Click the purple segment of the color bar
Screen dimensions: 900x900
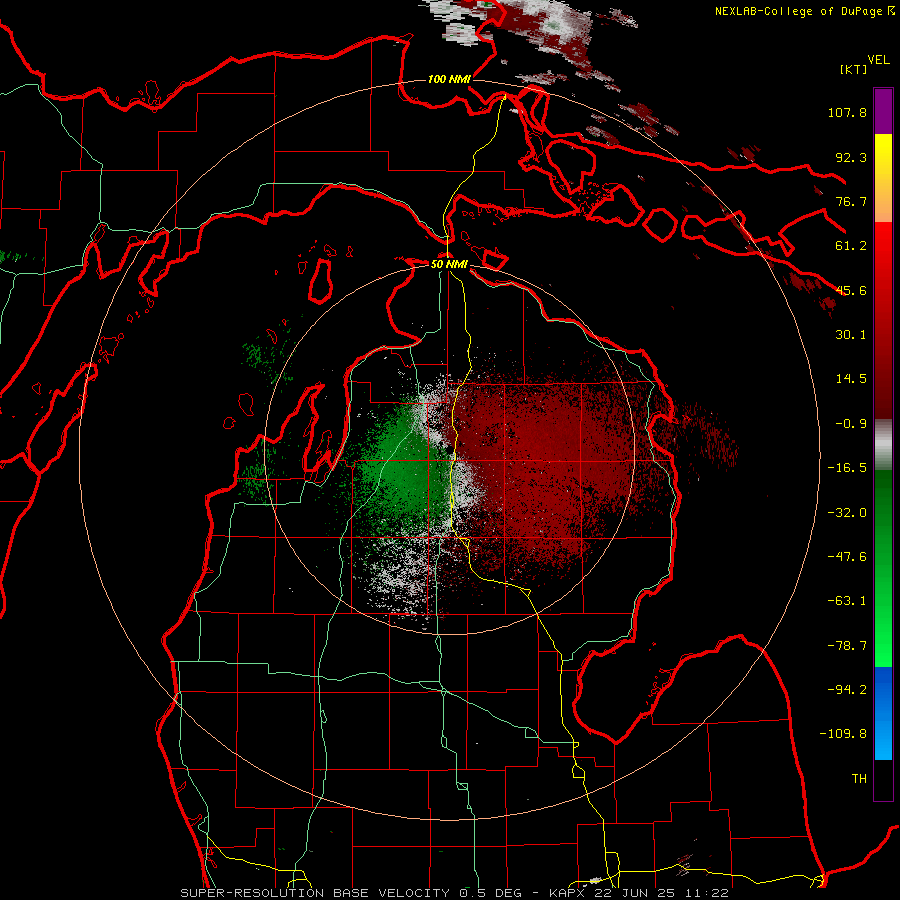click(883, 111)
